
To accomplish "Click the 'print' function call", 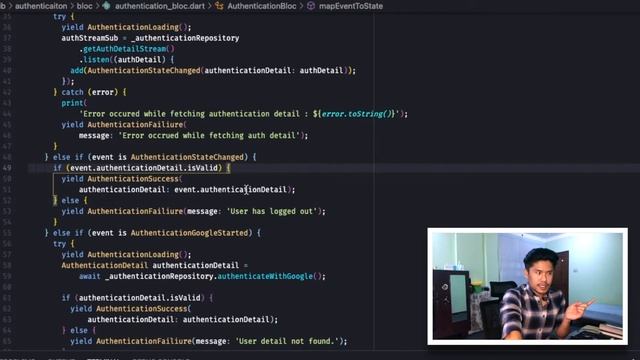I will (x=72, y=103).
